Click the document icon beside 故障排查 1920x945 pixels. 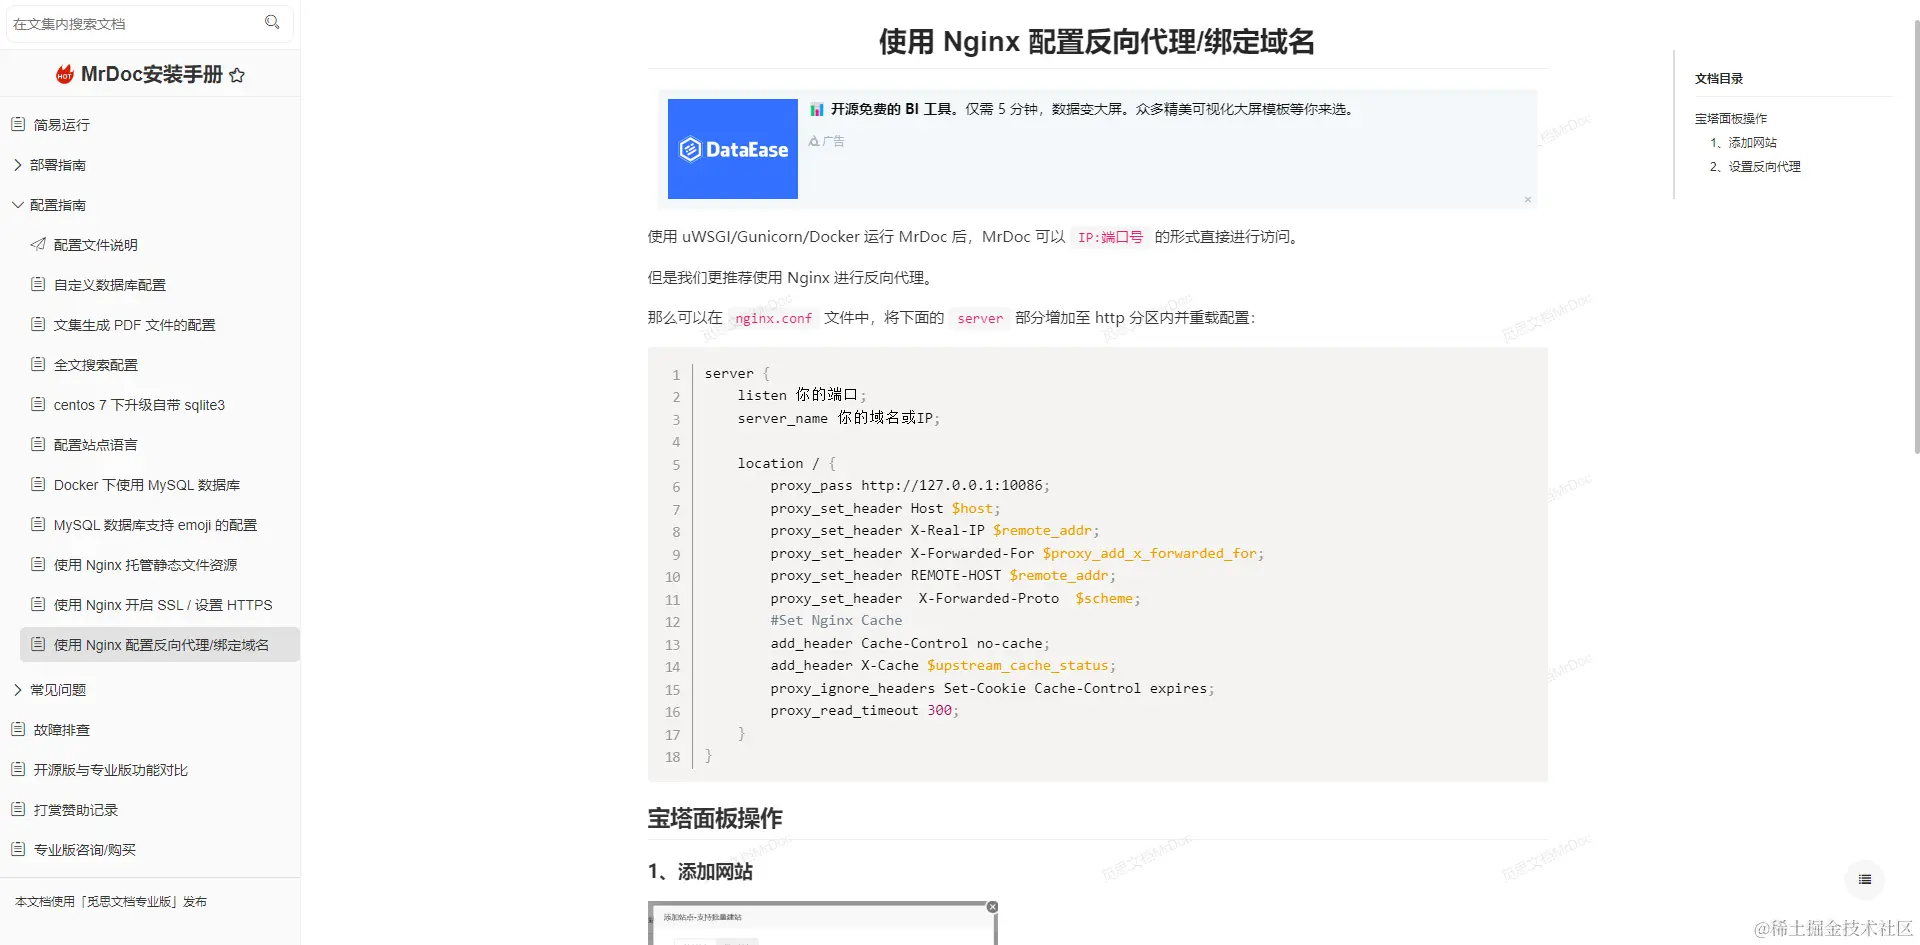(16, 729)
